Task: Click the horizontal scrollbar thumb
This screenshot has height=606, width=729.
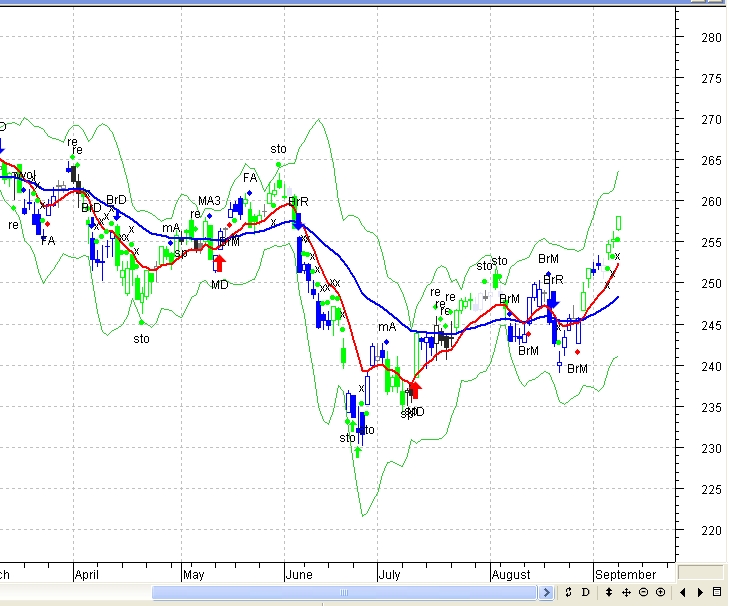Action: click(344, 592)
